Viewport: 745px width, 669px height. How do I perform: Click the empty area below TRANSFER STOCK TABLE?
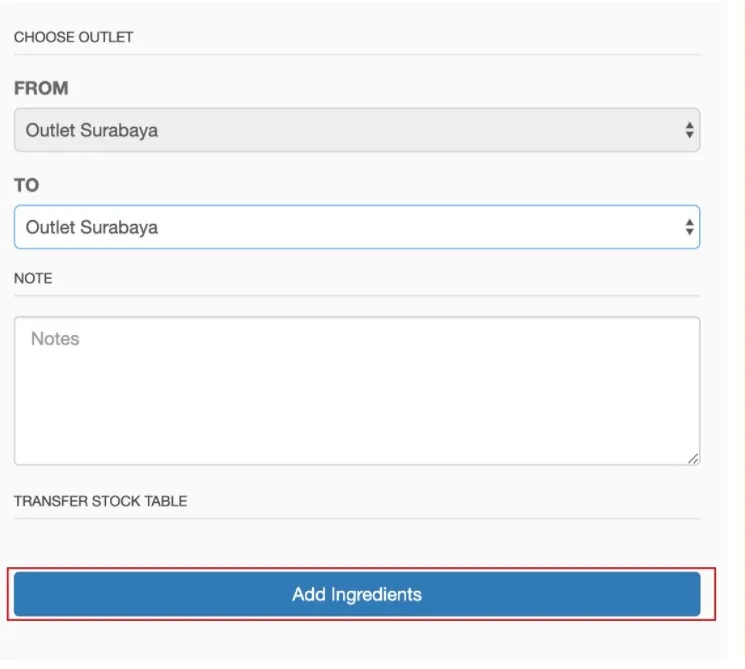(357, 544)
